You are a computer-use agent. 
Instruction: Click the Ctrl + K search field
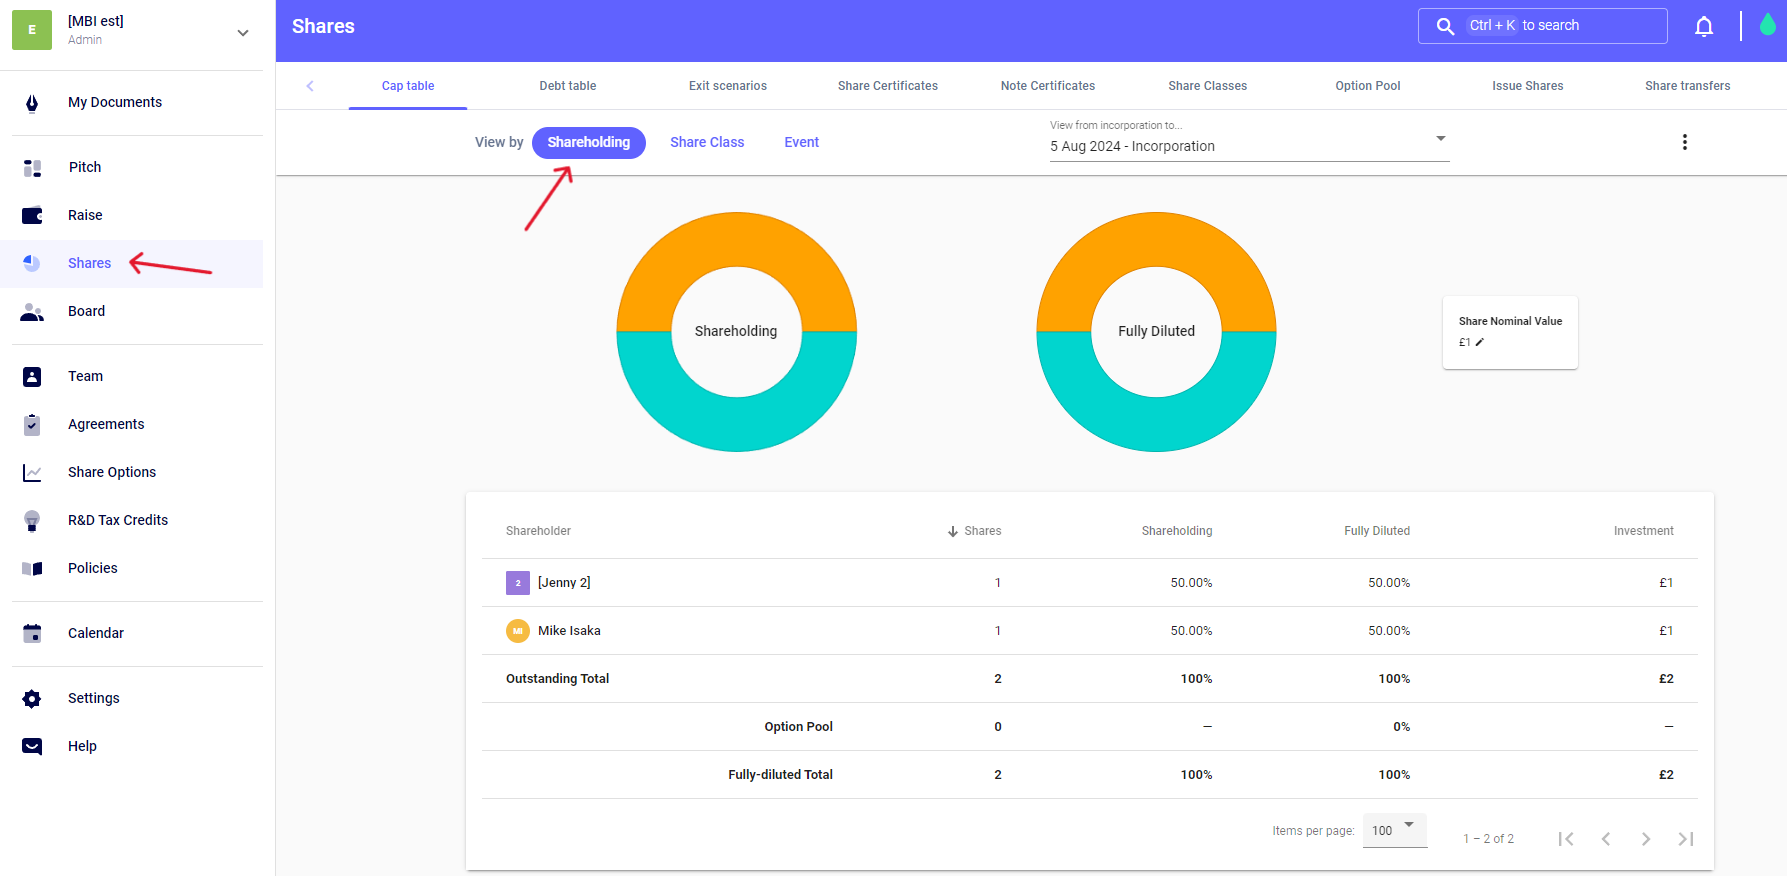click(1542, 26)
